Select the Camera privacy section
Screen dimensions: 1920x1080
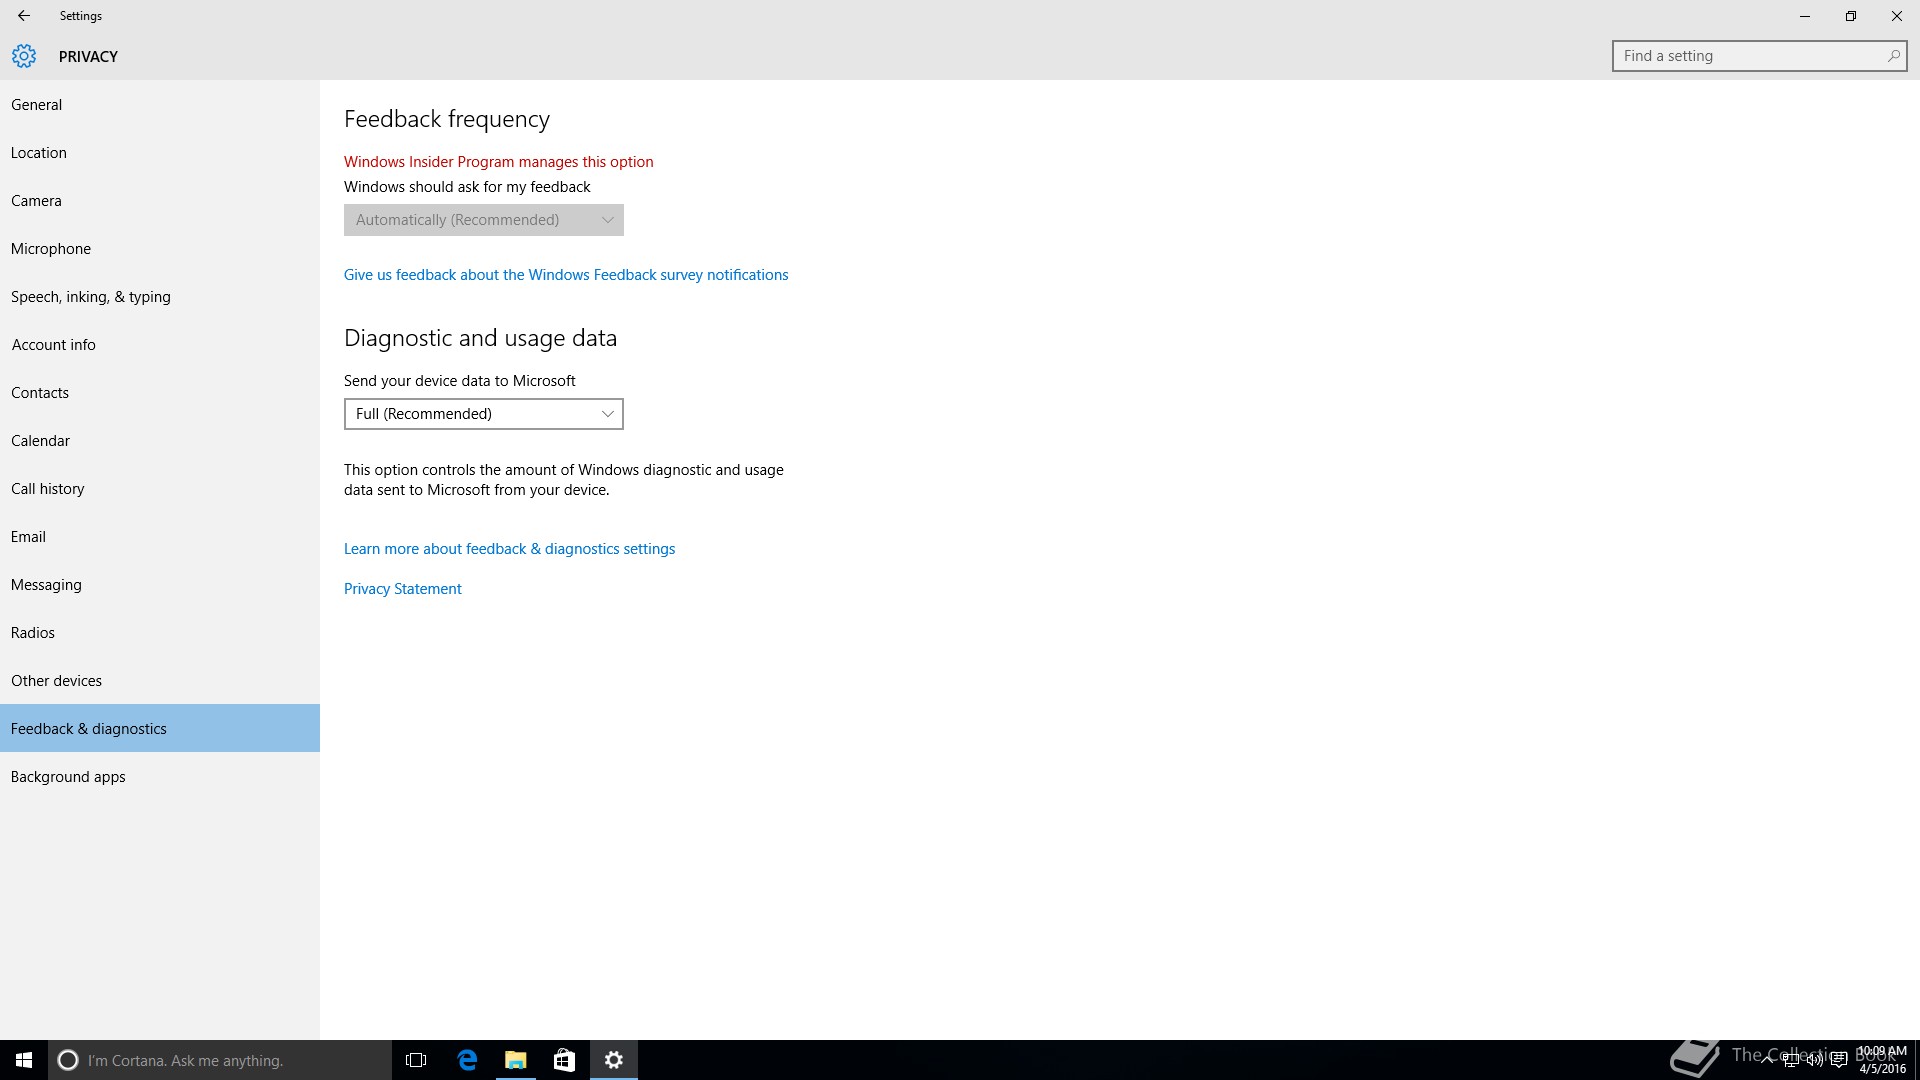[160, 201]
